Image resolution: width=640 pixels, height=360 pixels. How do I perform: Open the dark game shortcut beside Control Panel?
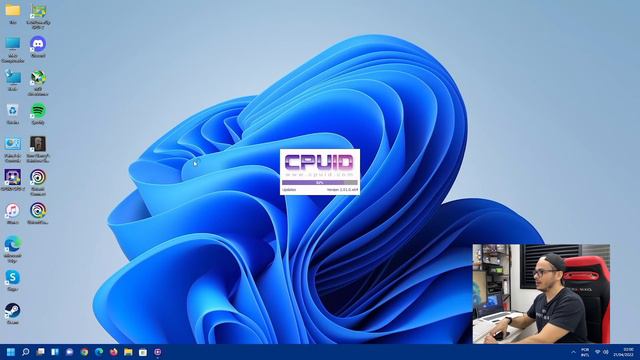point(38,144)
